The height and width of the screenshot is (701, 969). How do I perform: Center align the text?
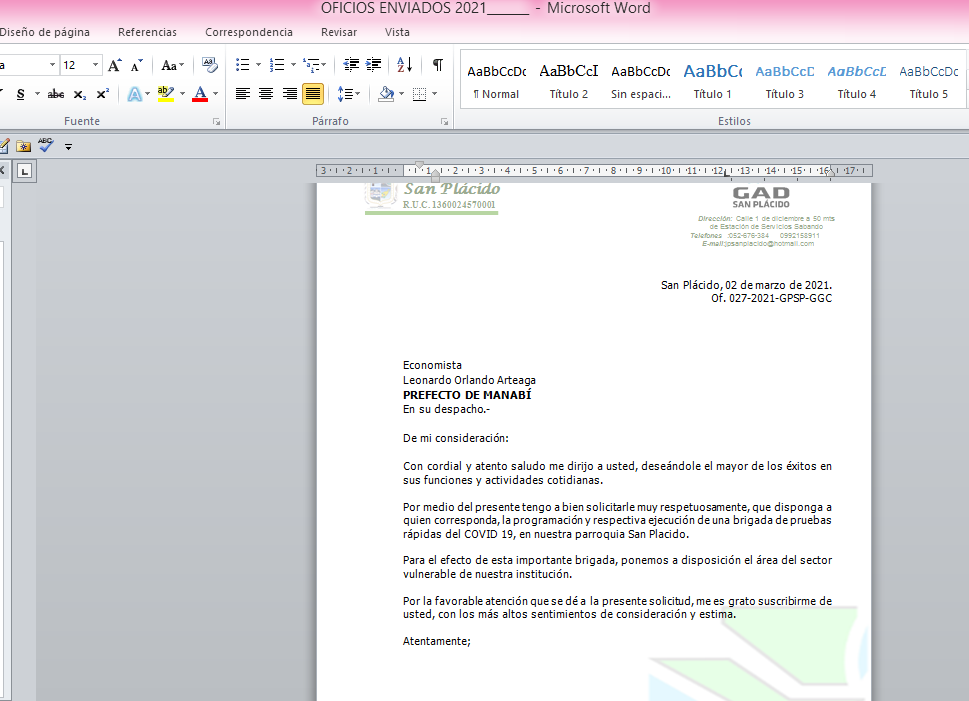click(266, 94)
